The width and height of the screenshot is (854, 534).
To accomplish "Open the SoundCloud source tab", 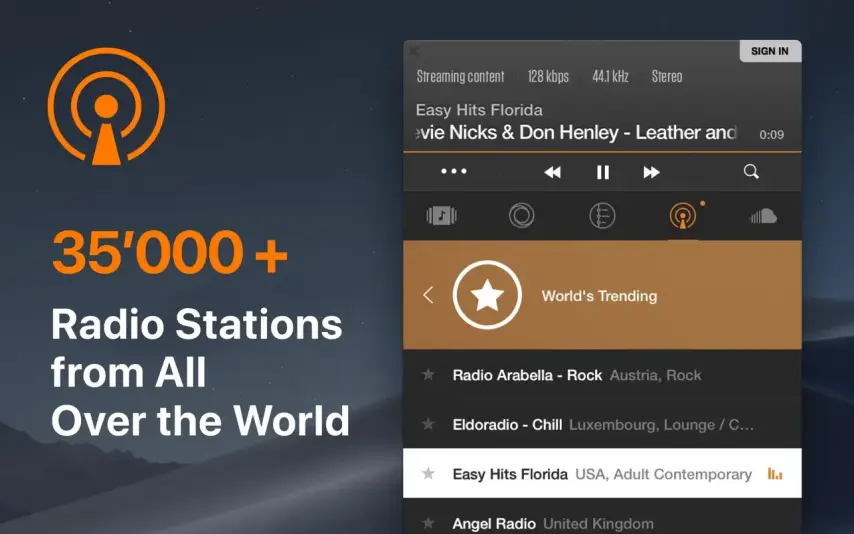I will pos(763,216).
